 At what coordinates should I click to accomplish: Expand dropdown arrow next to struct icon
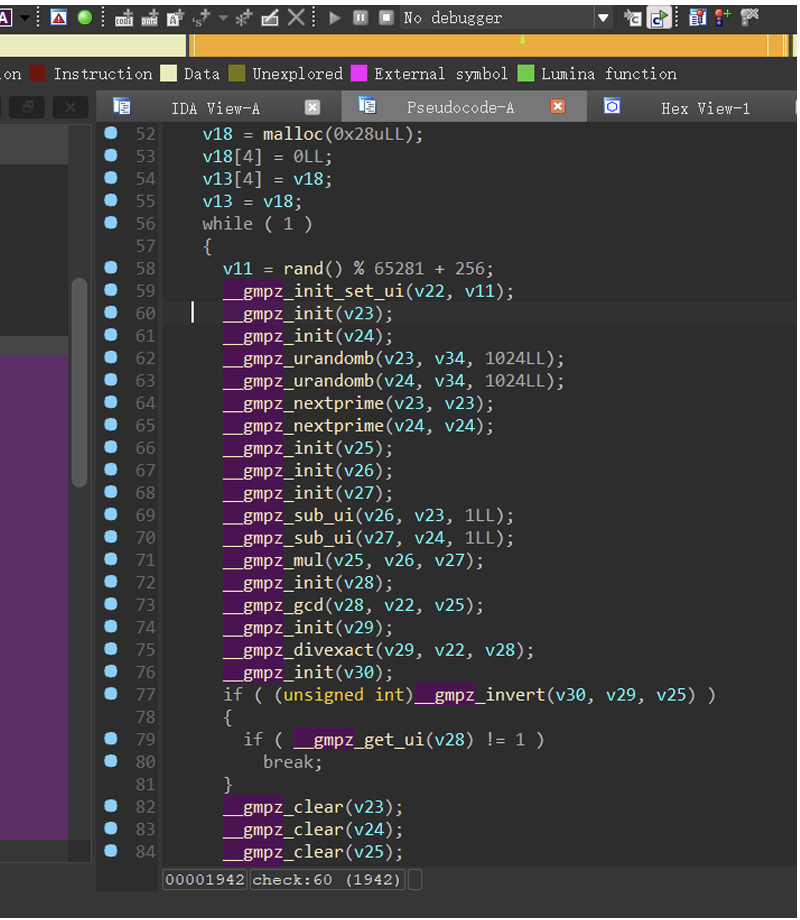coord(223,18)
